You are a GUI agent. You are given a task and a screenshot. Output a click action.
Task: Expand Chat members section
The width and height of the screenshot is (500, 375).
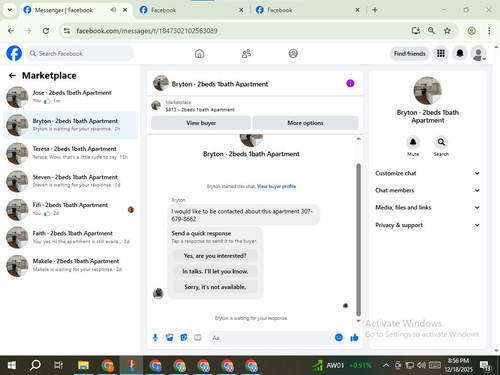coord(428,190)
